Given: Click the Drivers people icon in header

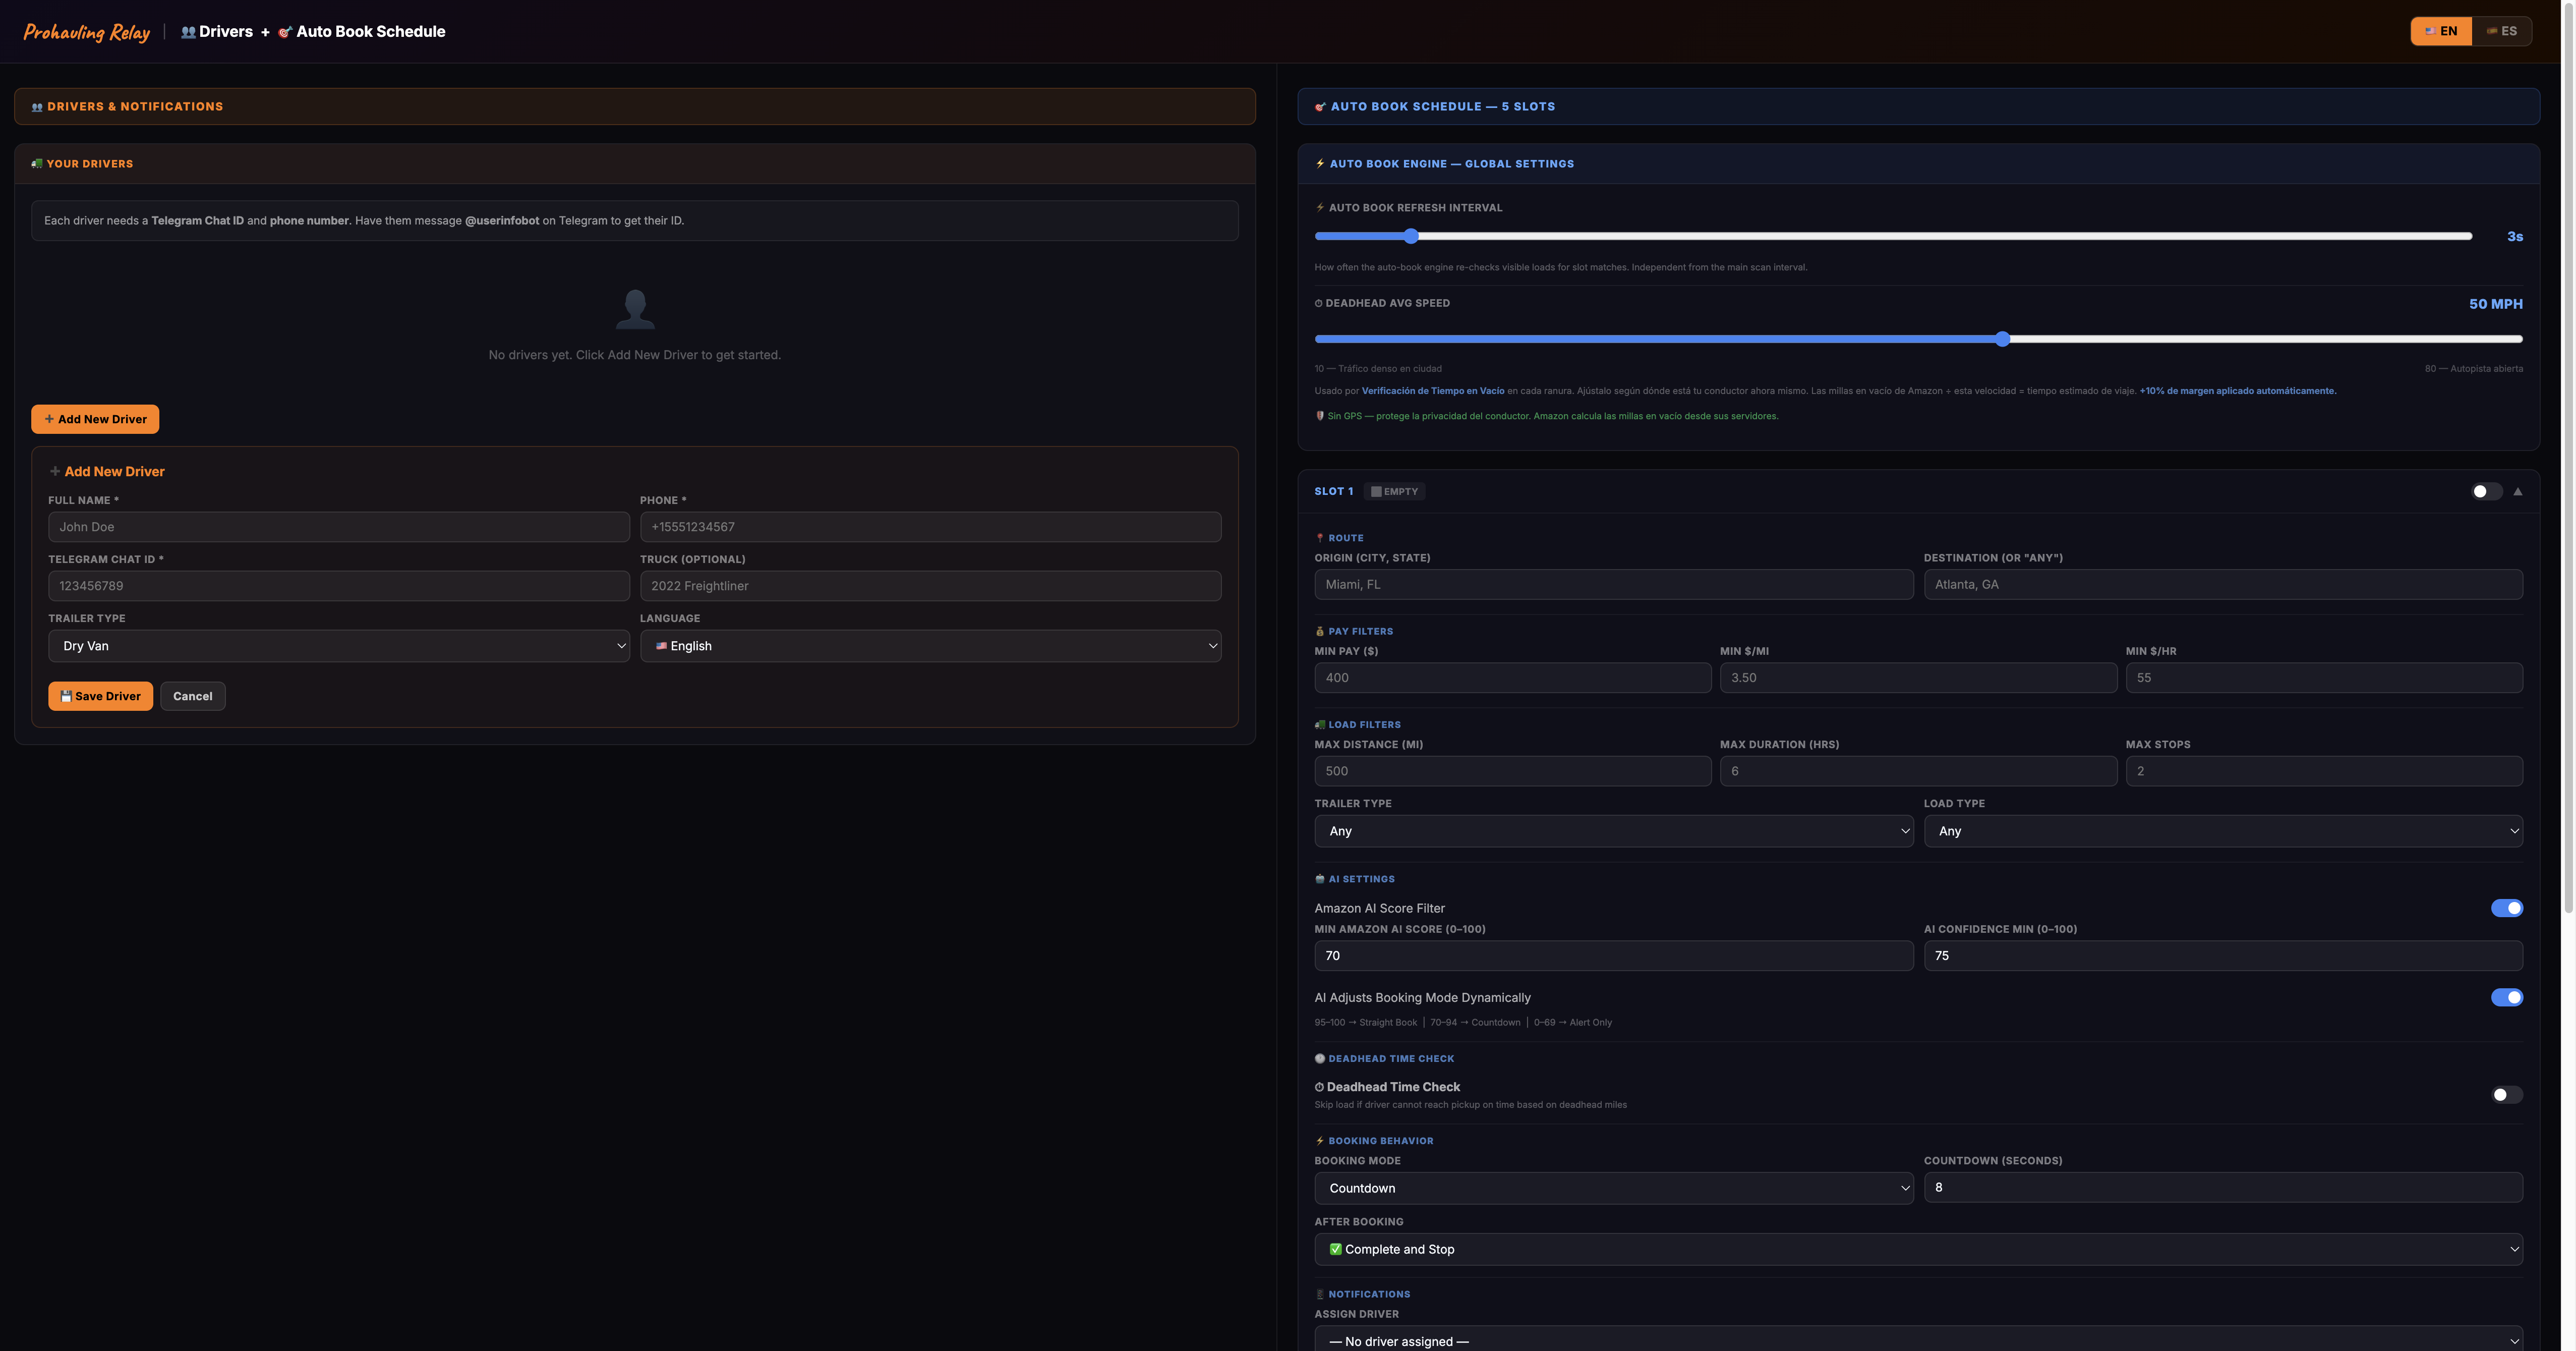Looking at the screenshot, I should [188, 32].
